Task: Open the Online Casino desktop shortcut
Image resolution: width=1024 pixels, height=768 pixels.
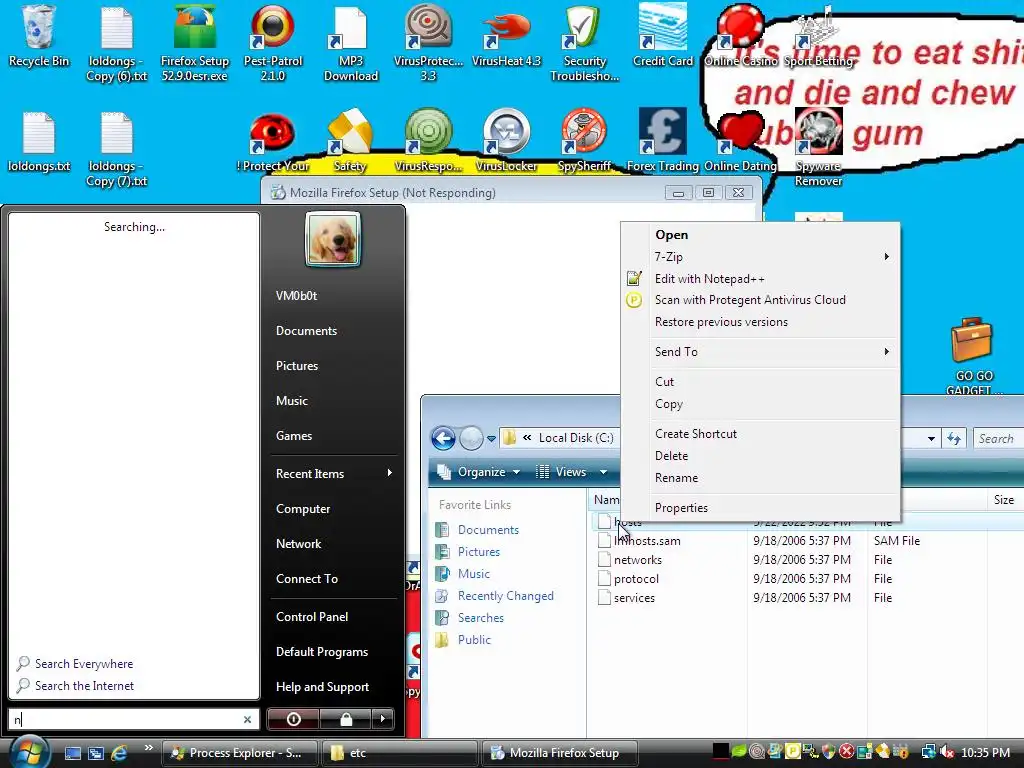Action: pyautogui.click(x=741, y=36)
